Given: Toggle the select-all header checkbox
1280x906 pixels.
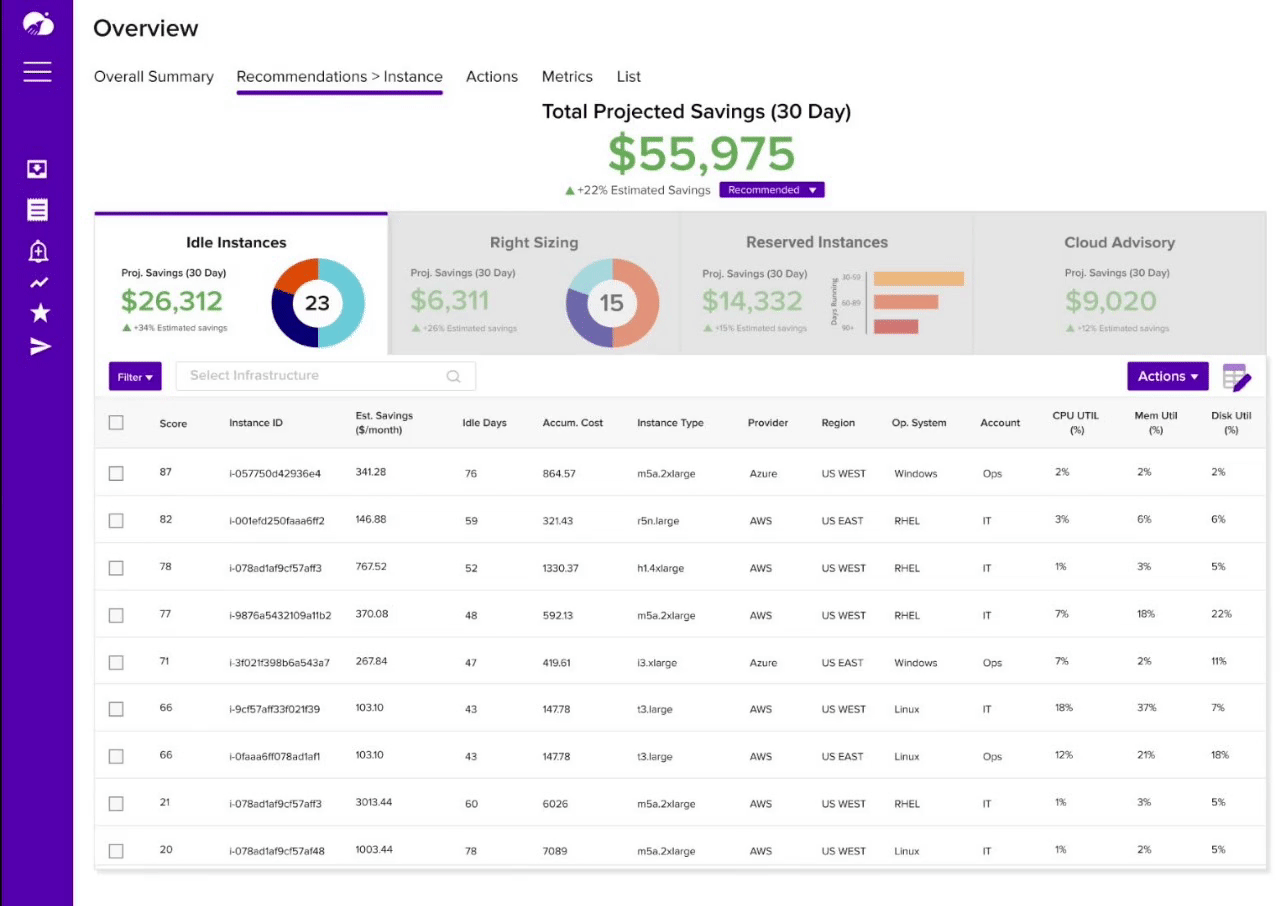Looking at the screenshot, I should pos(116,423).
